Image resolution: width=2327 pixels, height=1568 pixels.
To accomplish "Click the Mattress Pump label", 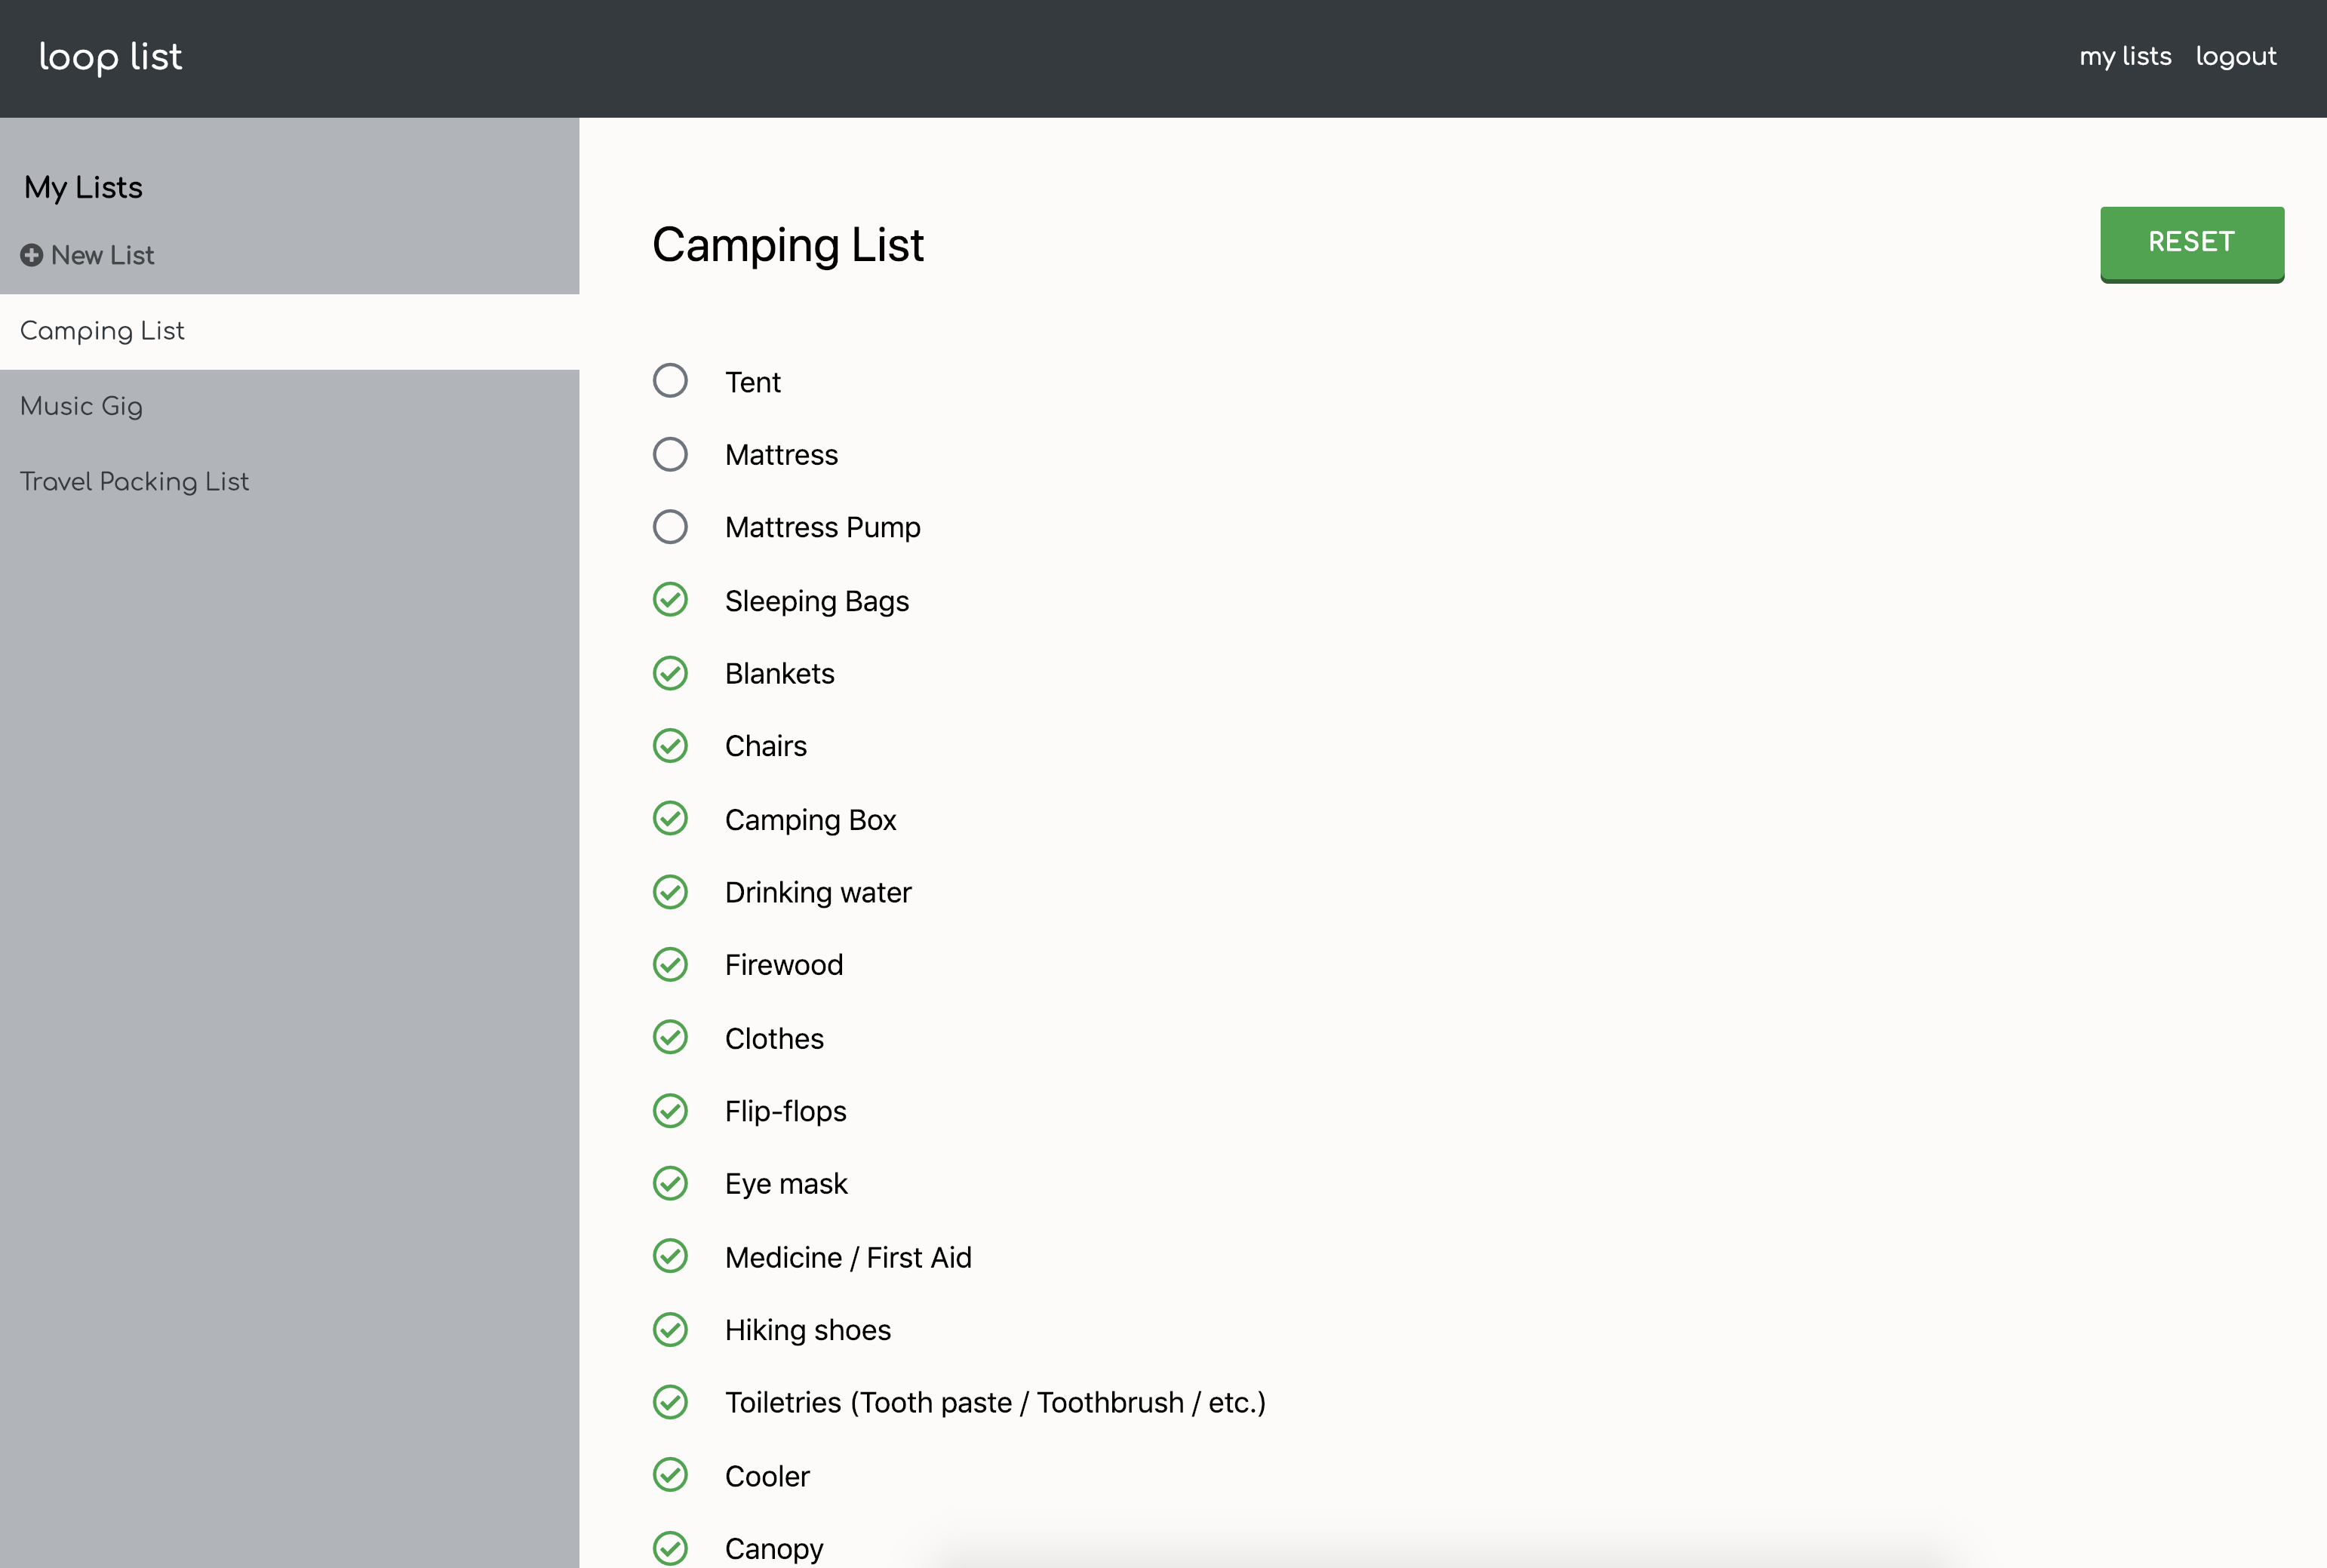I will (x=823, y=528).
